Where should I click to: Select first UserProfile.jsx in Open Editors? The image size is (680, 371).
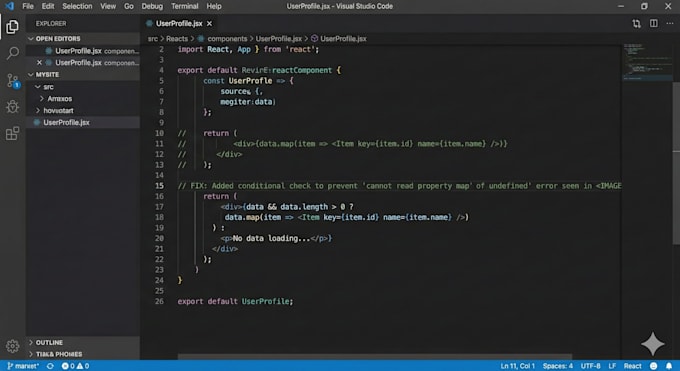tap(83, 51)
